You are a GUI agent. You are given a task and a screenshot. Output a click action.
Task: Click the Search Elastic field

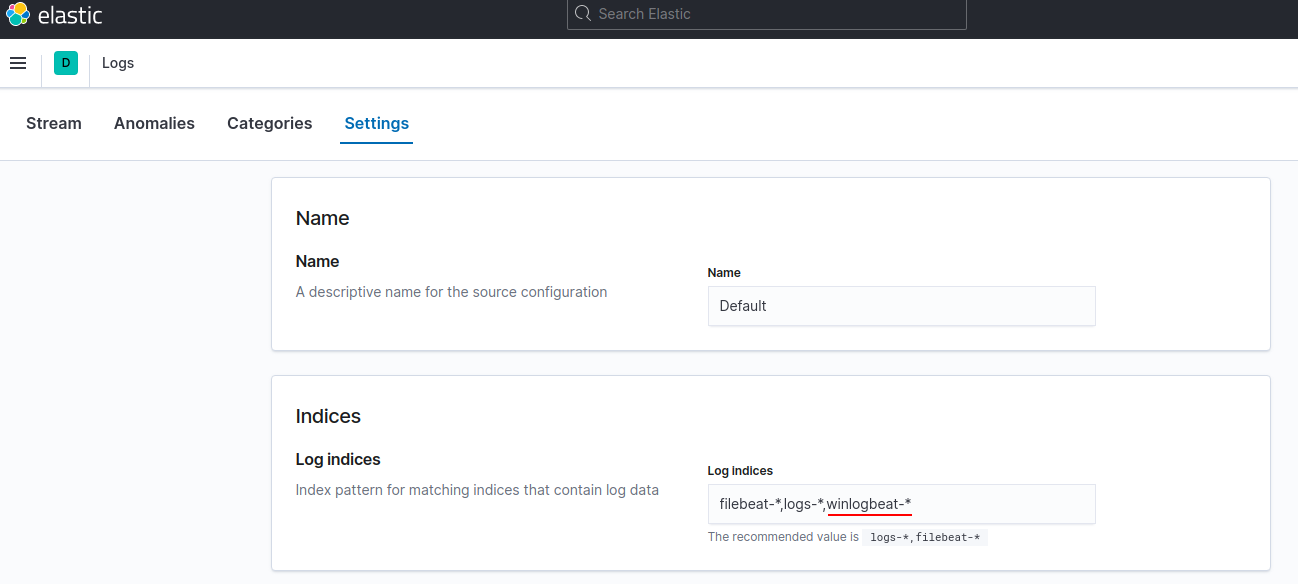[766, 14]
